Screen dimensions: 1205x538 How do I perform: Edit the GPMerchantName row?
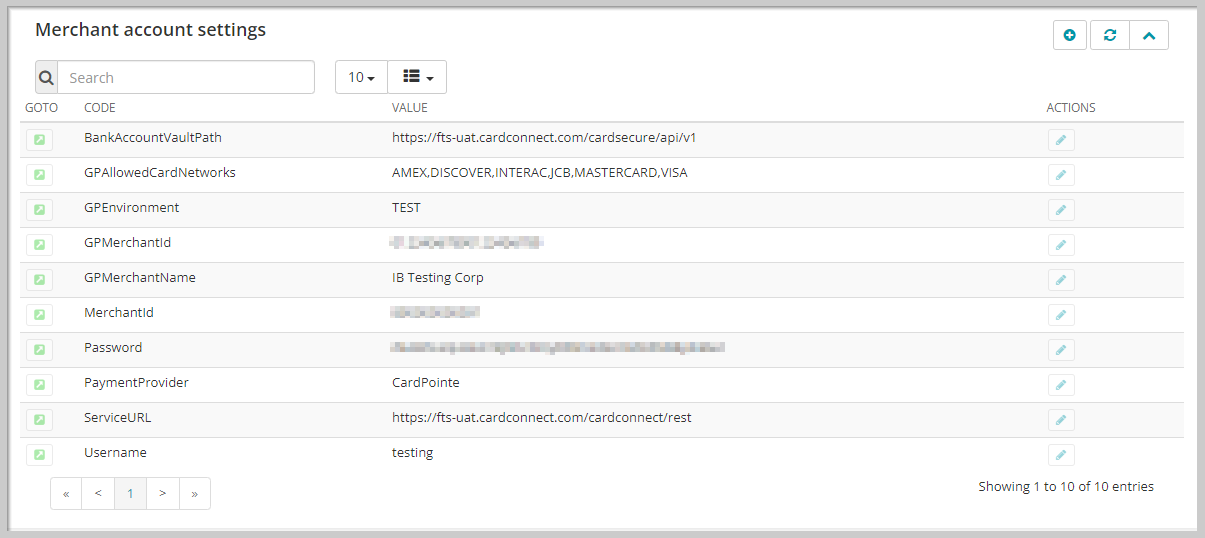tap(1061, 280)
